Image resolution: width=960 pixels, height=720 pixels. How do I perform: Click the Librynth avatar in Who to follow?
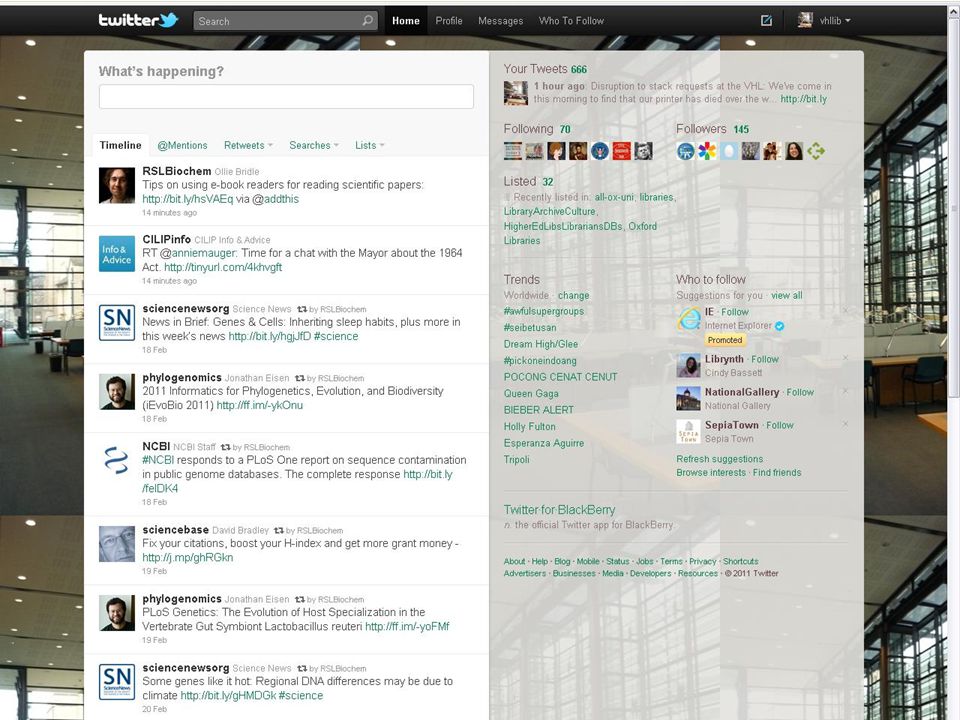[689, 366]
